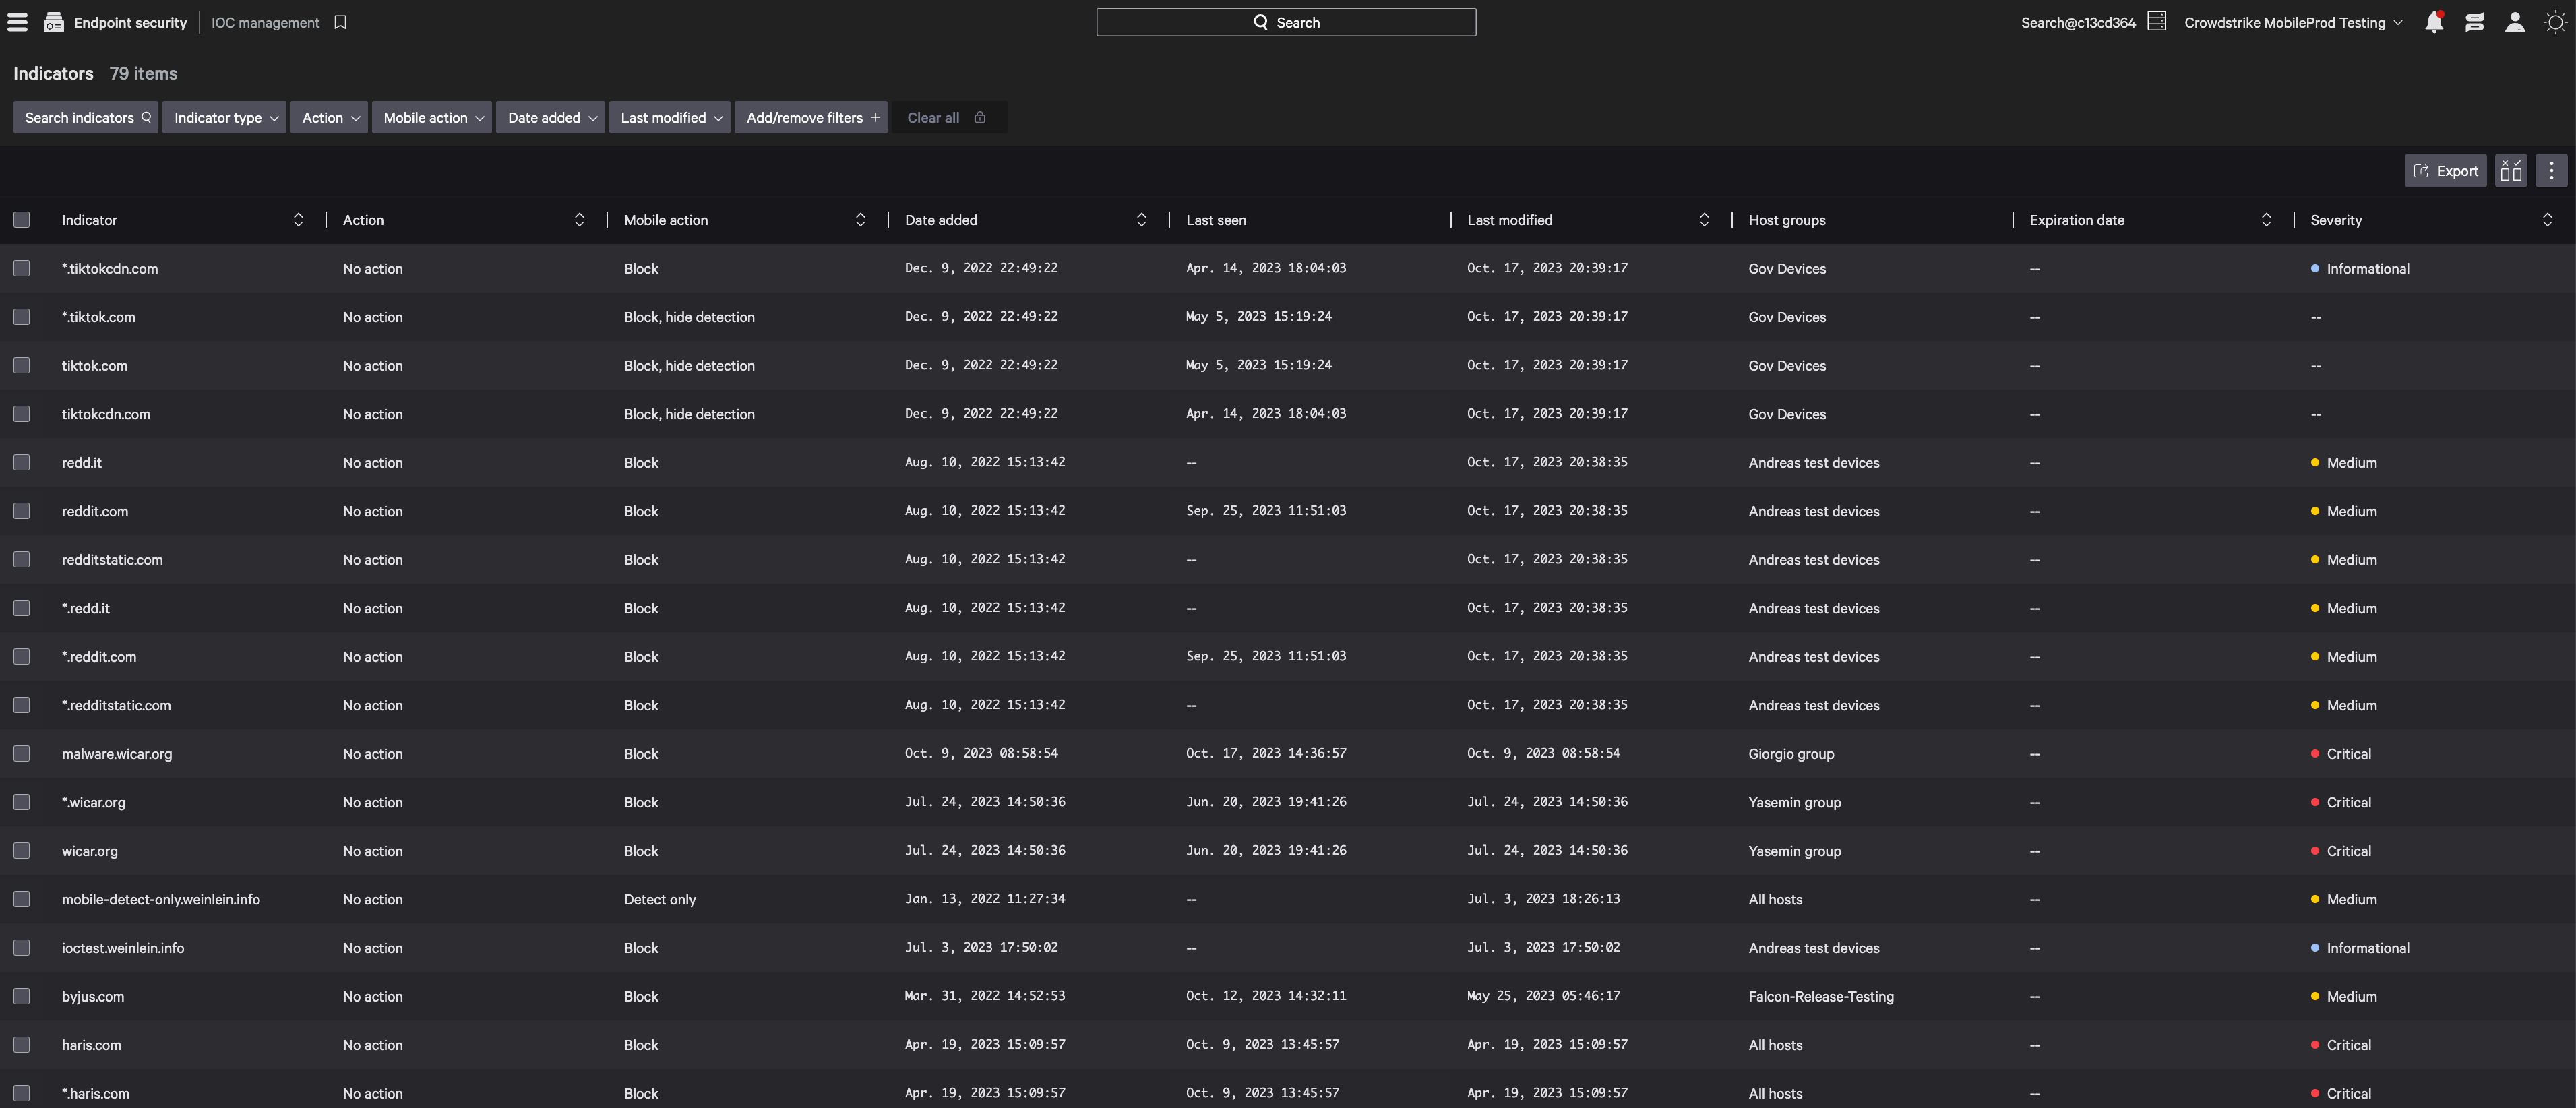Open the Falcon messages icon beside the bell

2475,22
